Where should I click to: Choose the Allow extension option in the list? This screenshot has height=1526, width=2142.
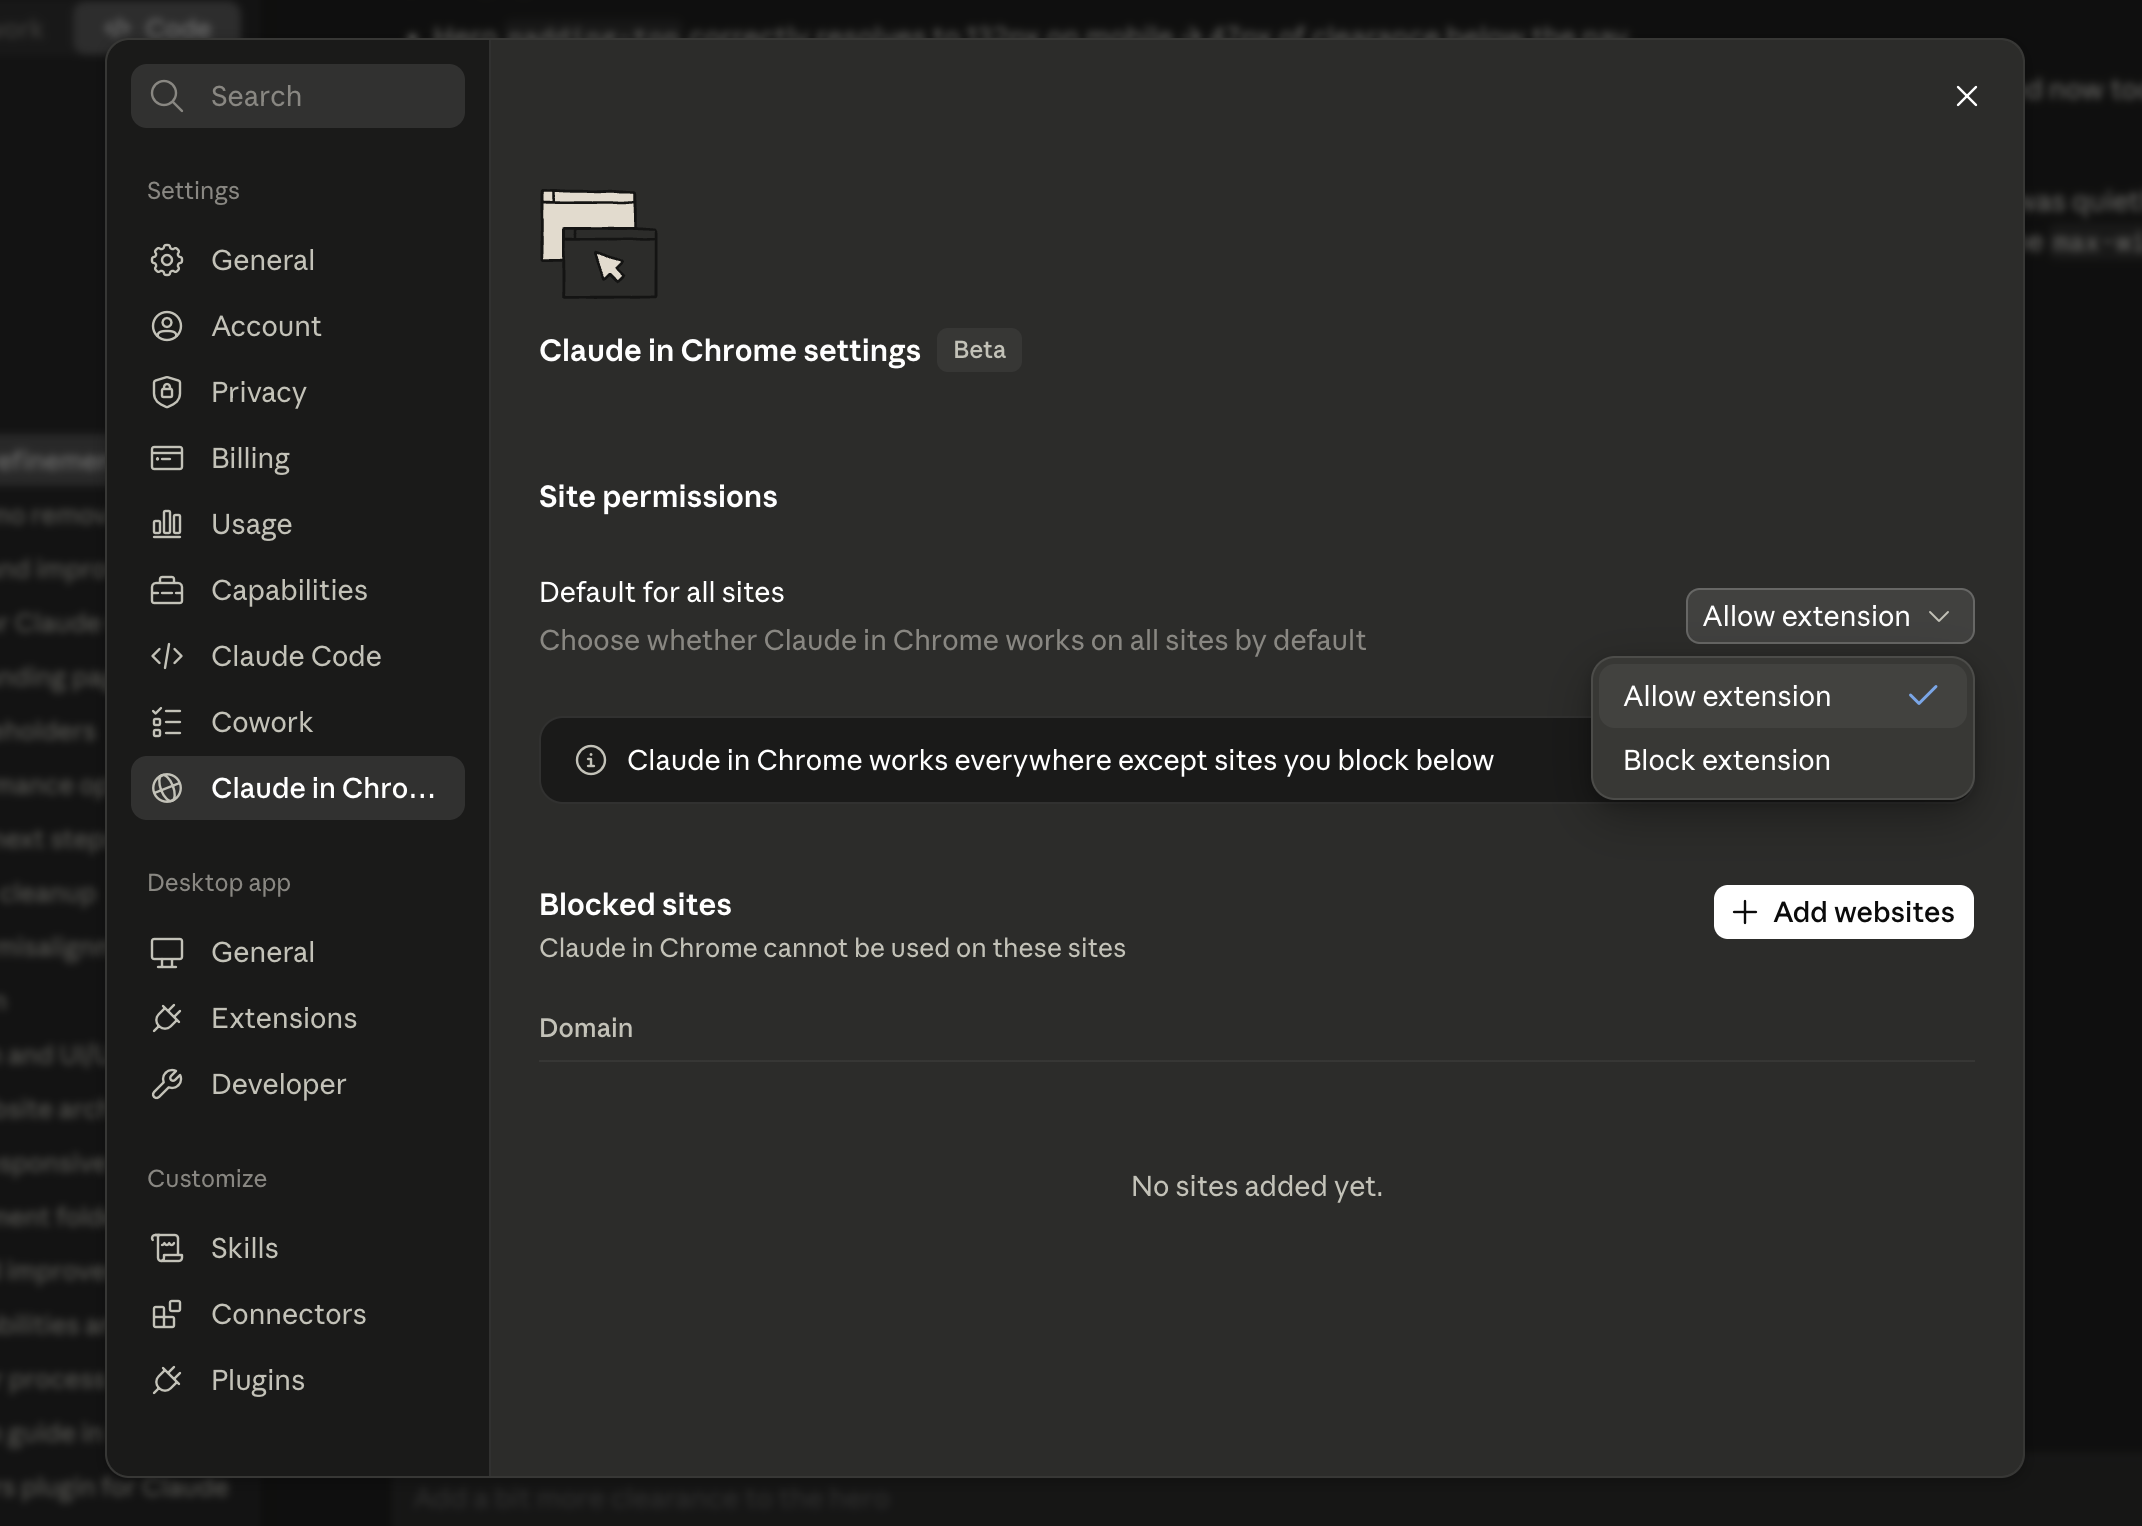click(1782, 696)
